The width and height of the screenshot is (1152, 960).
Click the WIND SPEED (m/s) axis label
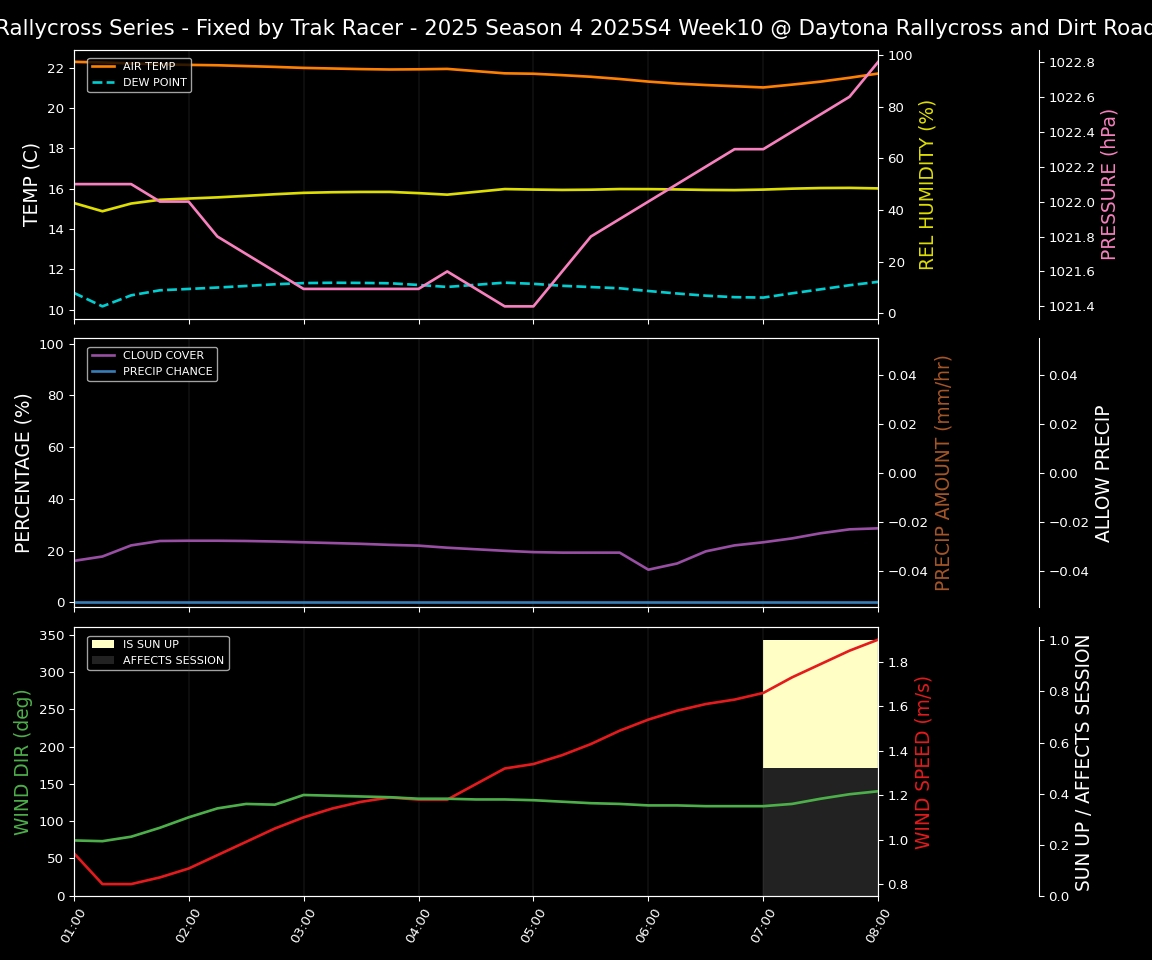click(x=923, y=762)
